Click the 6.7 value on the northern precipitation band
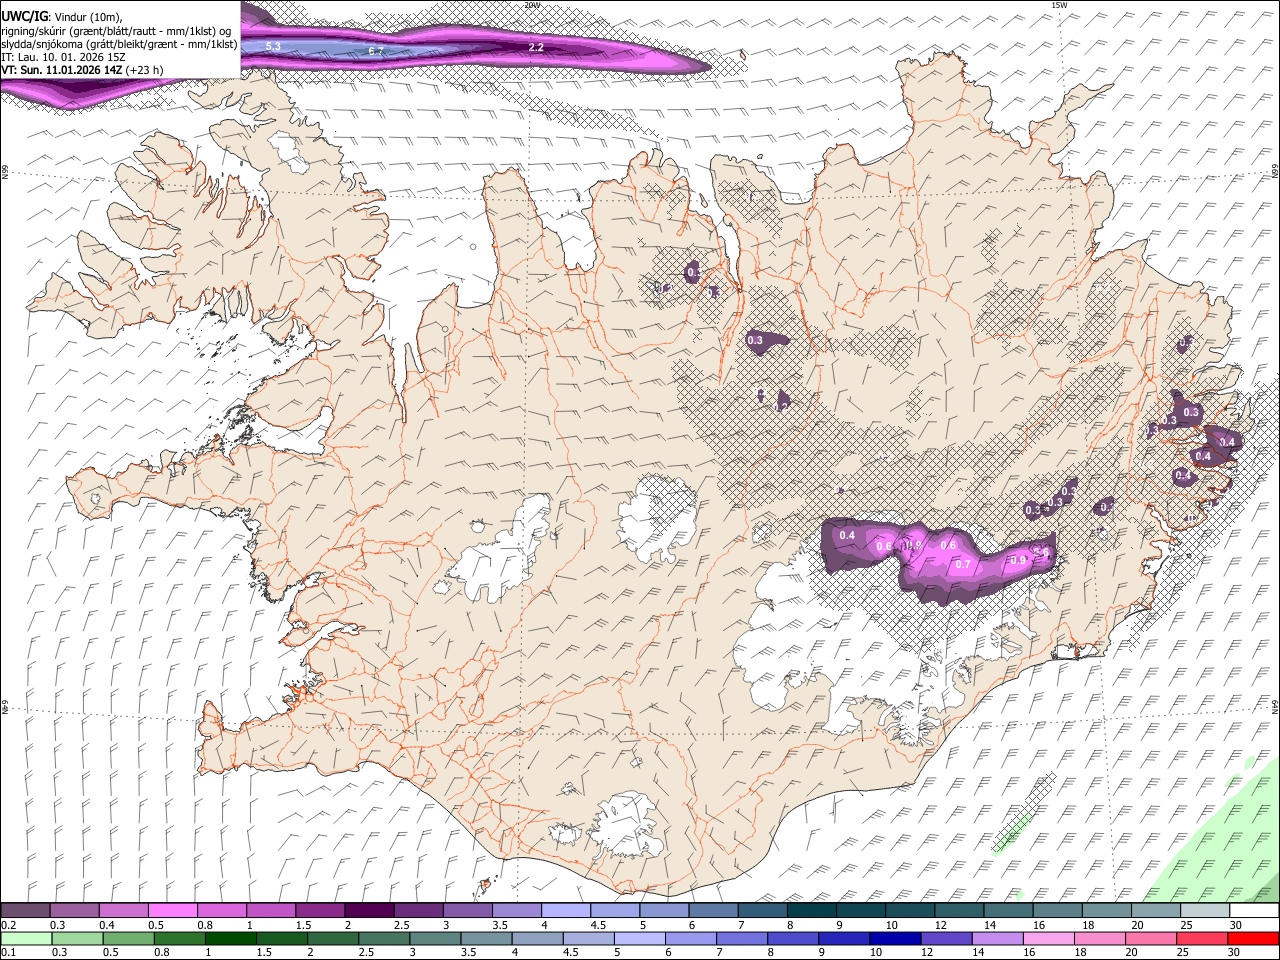This screenshot has height=960, width=1280. (x=376, y=50)
